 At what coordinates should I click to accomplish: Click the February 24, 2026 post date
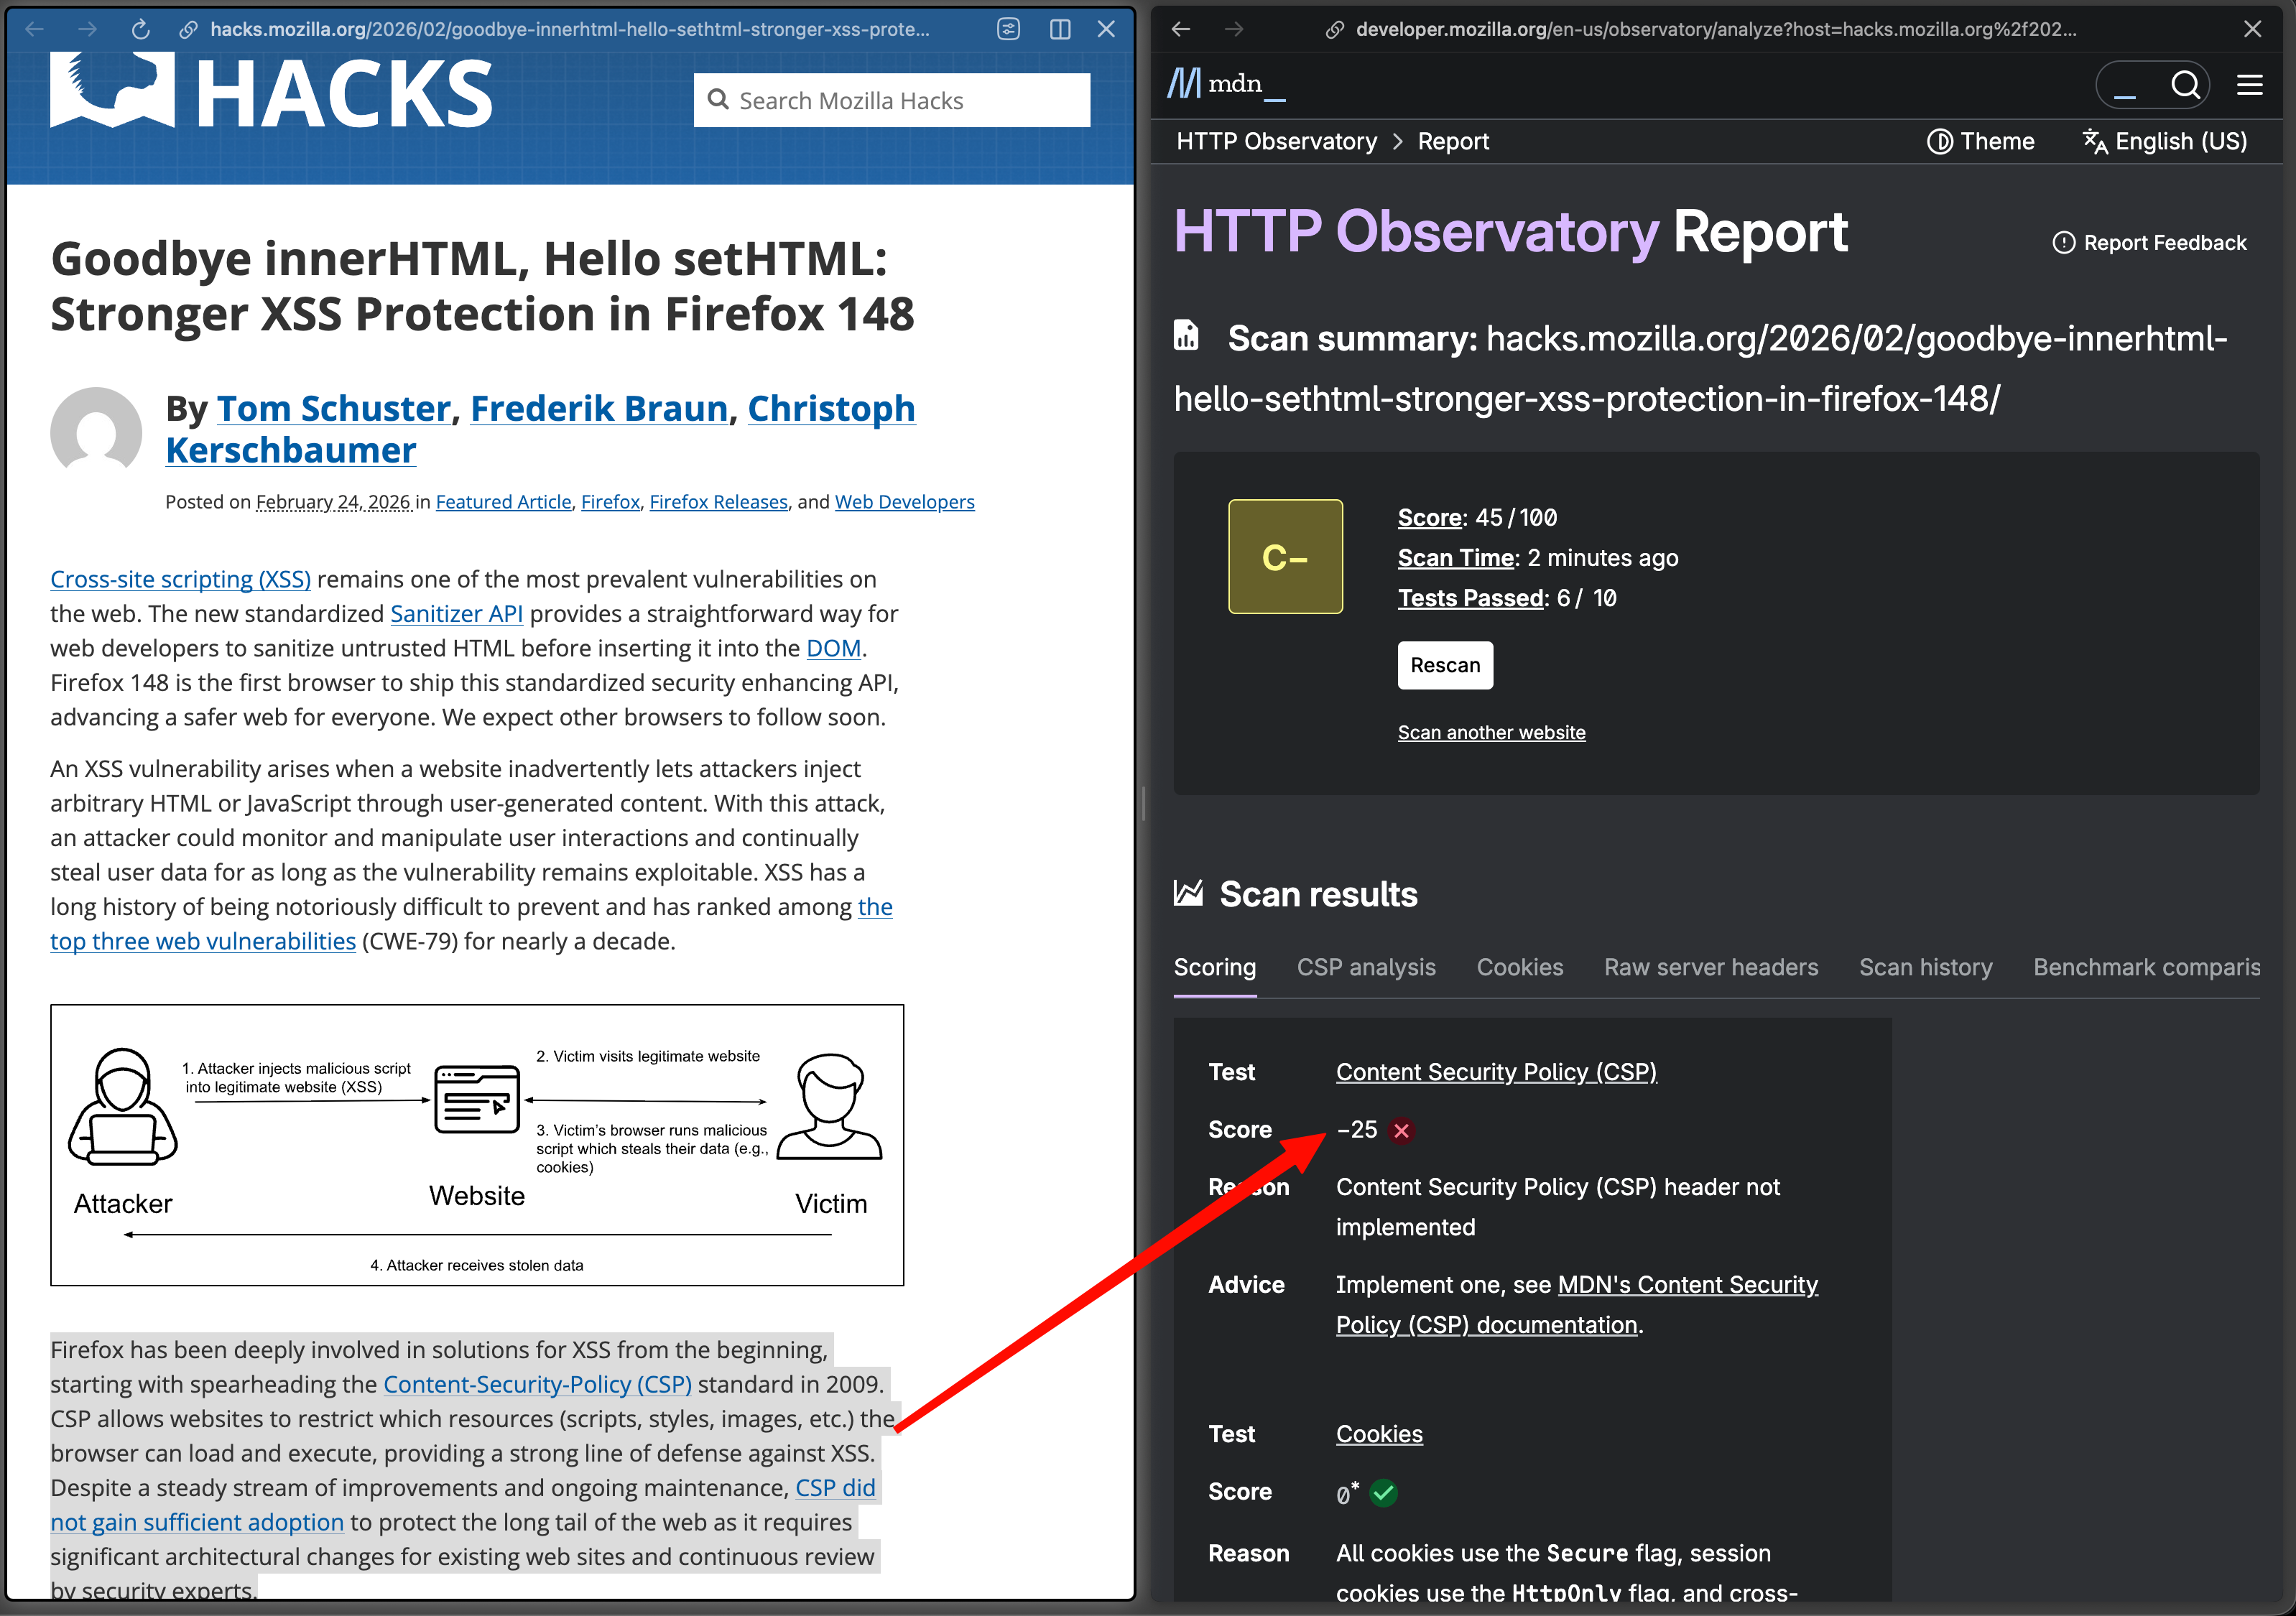(333, 501)
